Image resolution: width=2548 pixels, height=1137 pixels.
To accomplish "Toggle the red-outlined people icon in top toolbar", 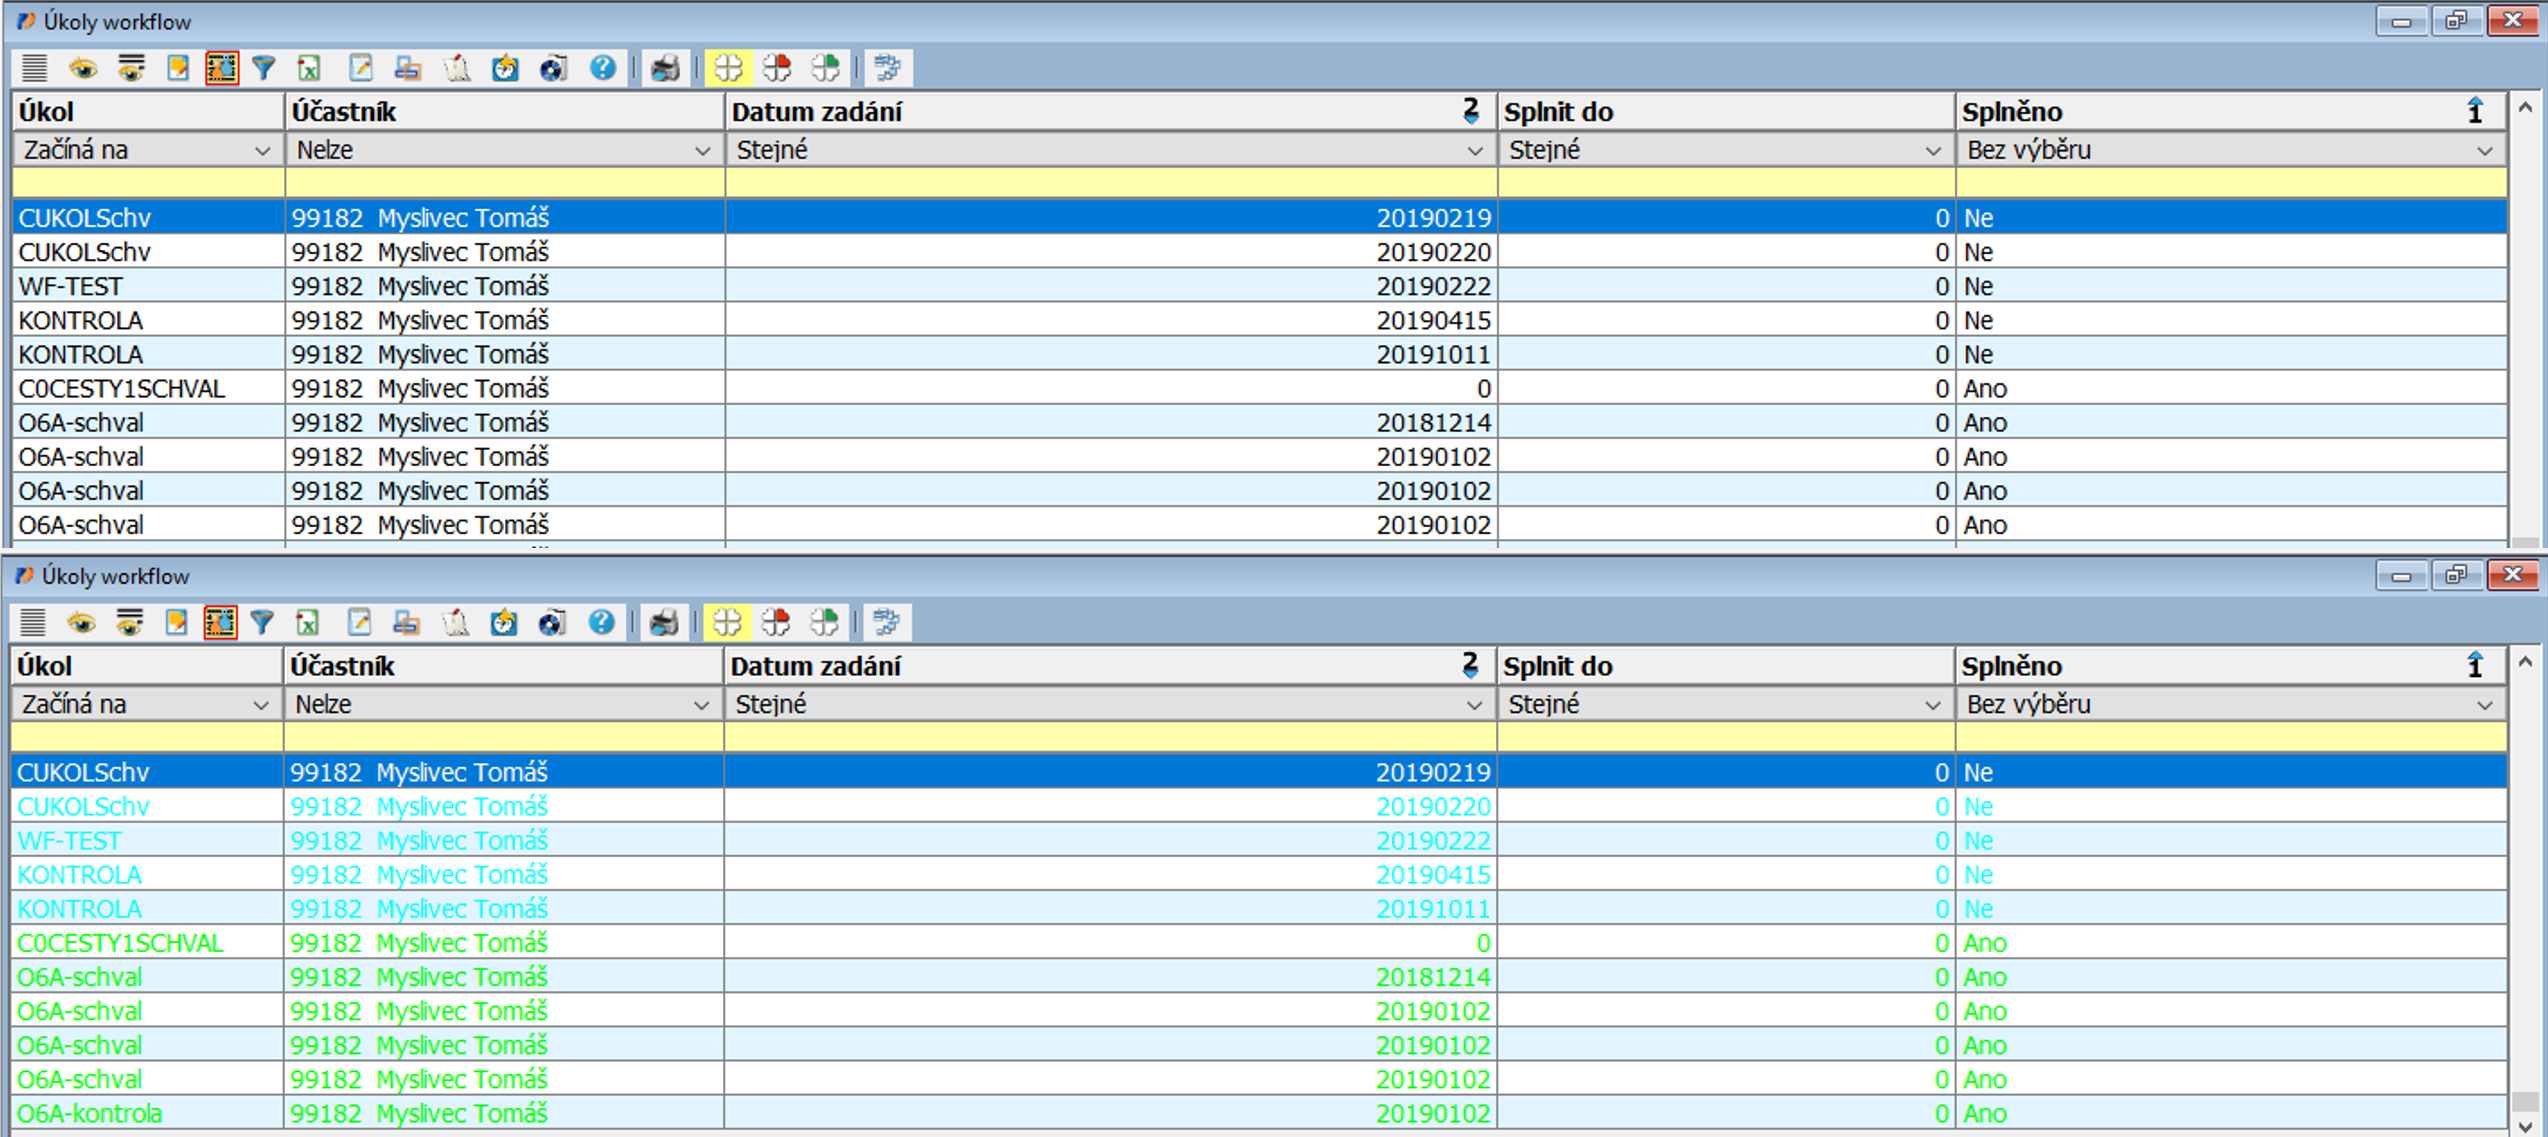I will (x=221, y=68).
